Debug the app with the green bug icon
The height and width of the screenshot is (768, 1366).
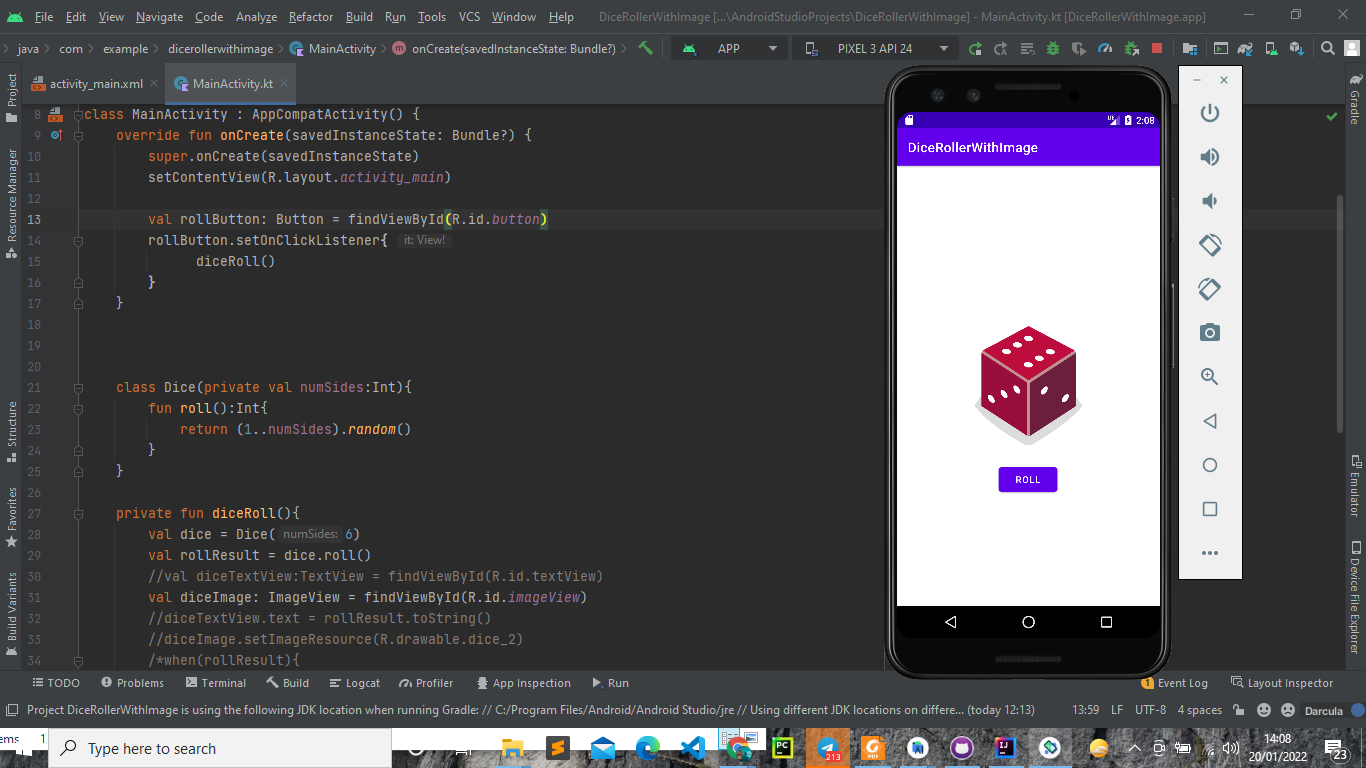1052,47
